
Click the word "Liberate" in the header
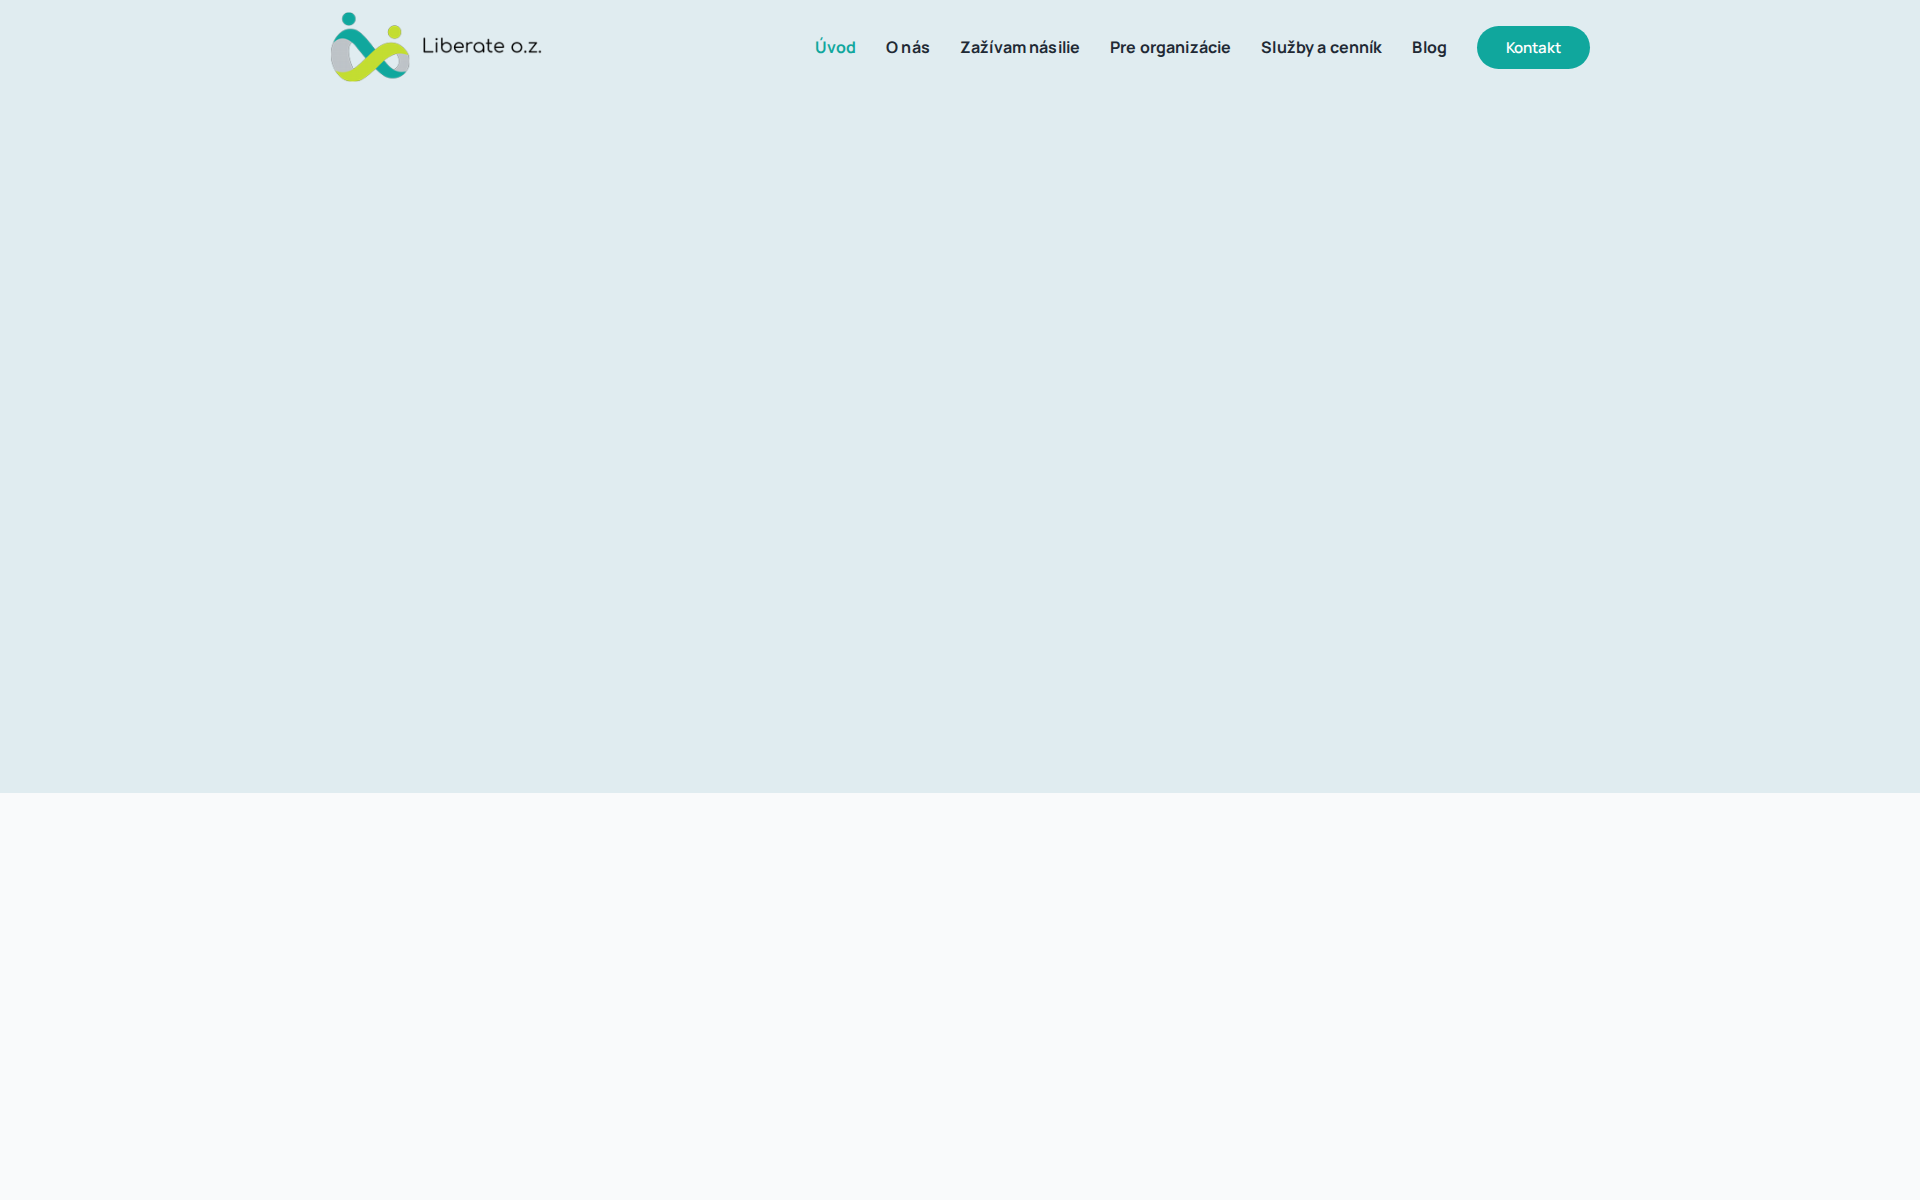[463, 46]
